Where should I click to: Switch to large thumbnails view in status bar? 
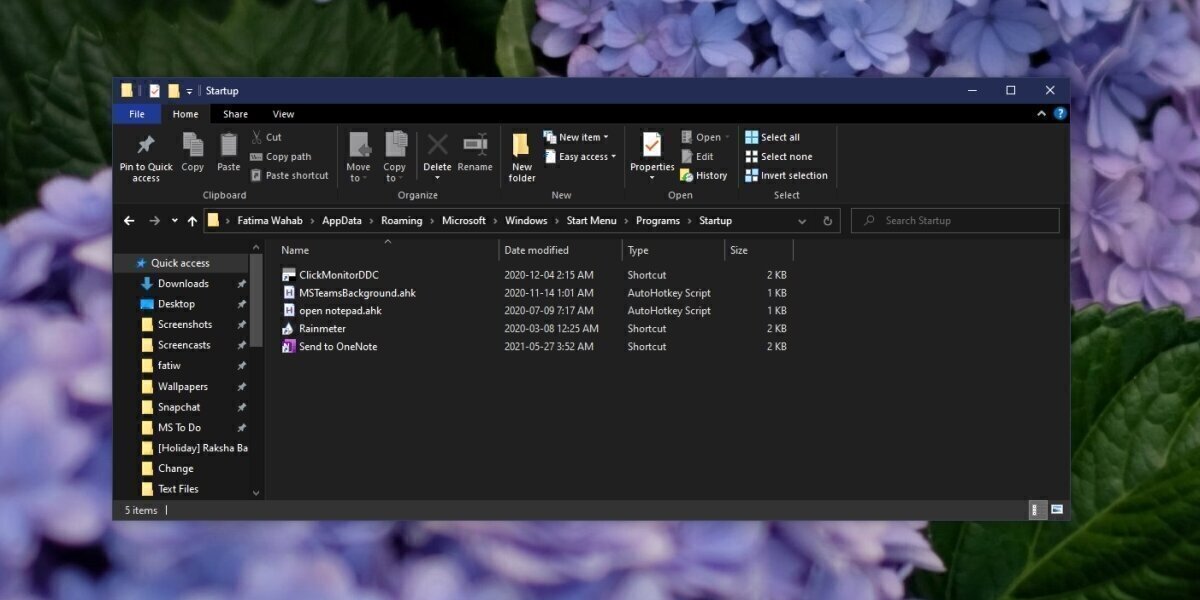[x=1057, y=510]
